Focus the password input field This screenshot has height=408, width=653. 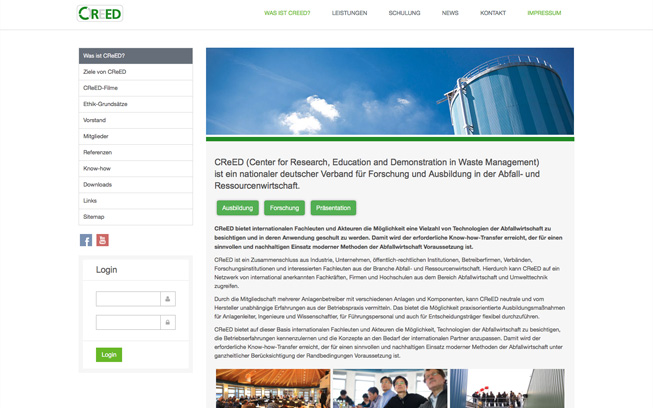pyautogui.click(x=128, y=322)
